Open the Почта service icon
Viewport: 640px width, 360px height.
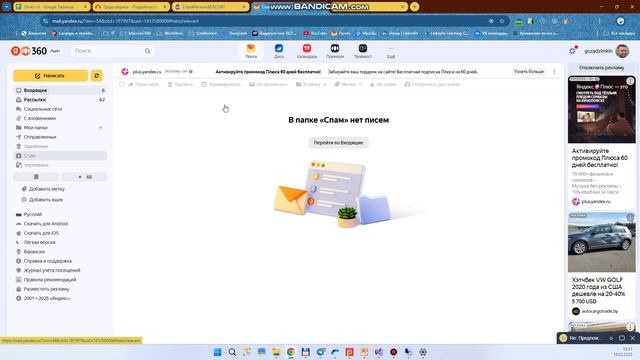pos(251,51)
